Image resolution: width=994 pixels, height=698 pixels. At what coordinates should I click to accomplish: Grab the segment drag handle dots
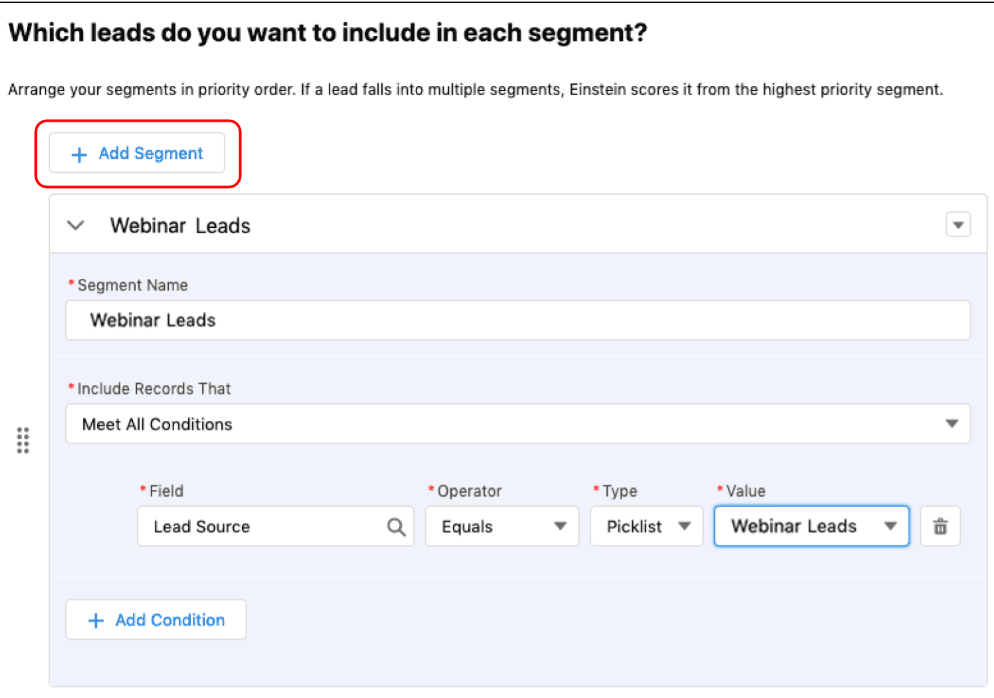(23, 440)
